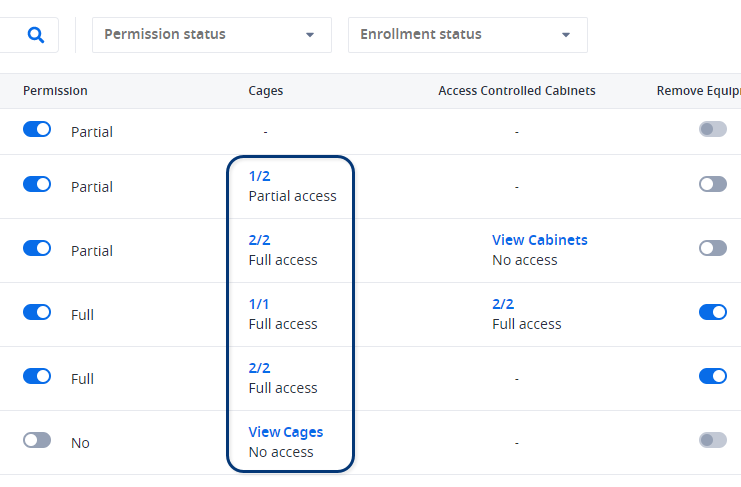Screen dimensions: 741x487
Task: Click the blue search magnifier icon
Action: coord(36,35)
